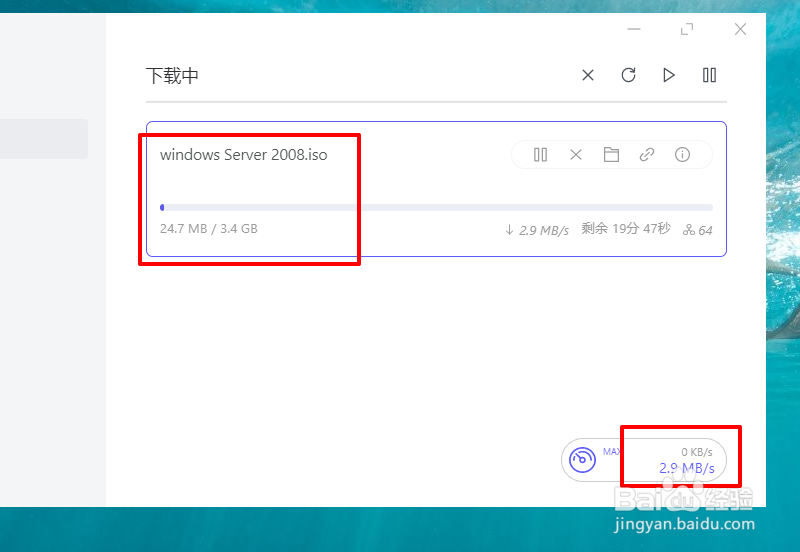The width and height of the screenshot is (800, 552).
Task: Click the iso download progress bar
Action: pos(436,208)
